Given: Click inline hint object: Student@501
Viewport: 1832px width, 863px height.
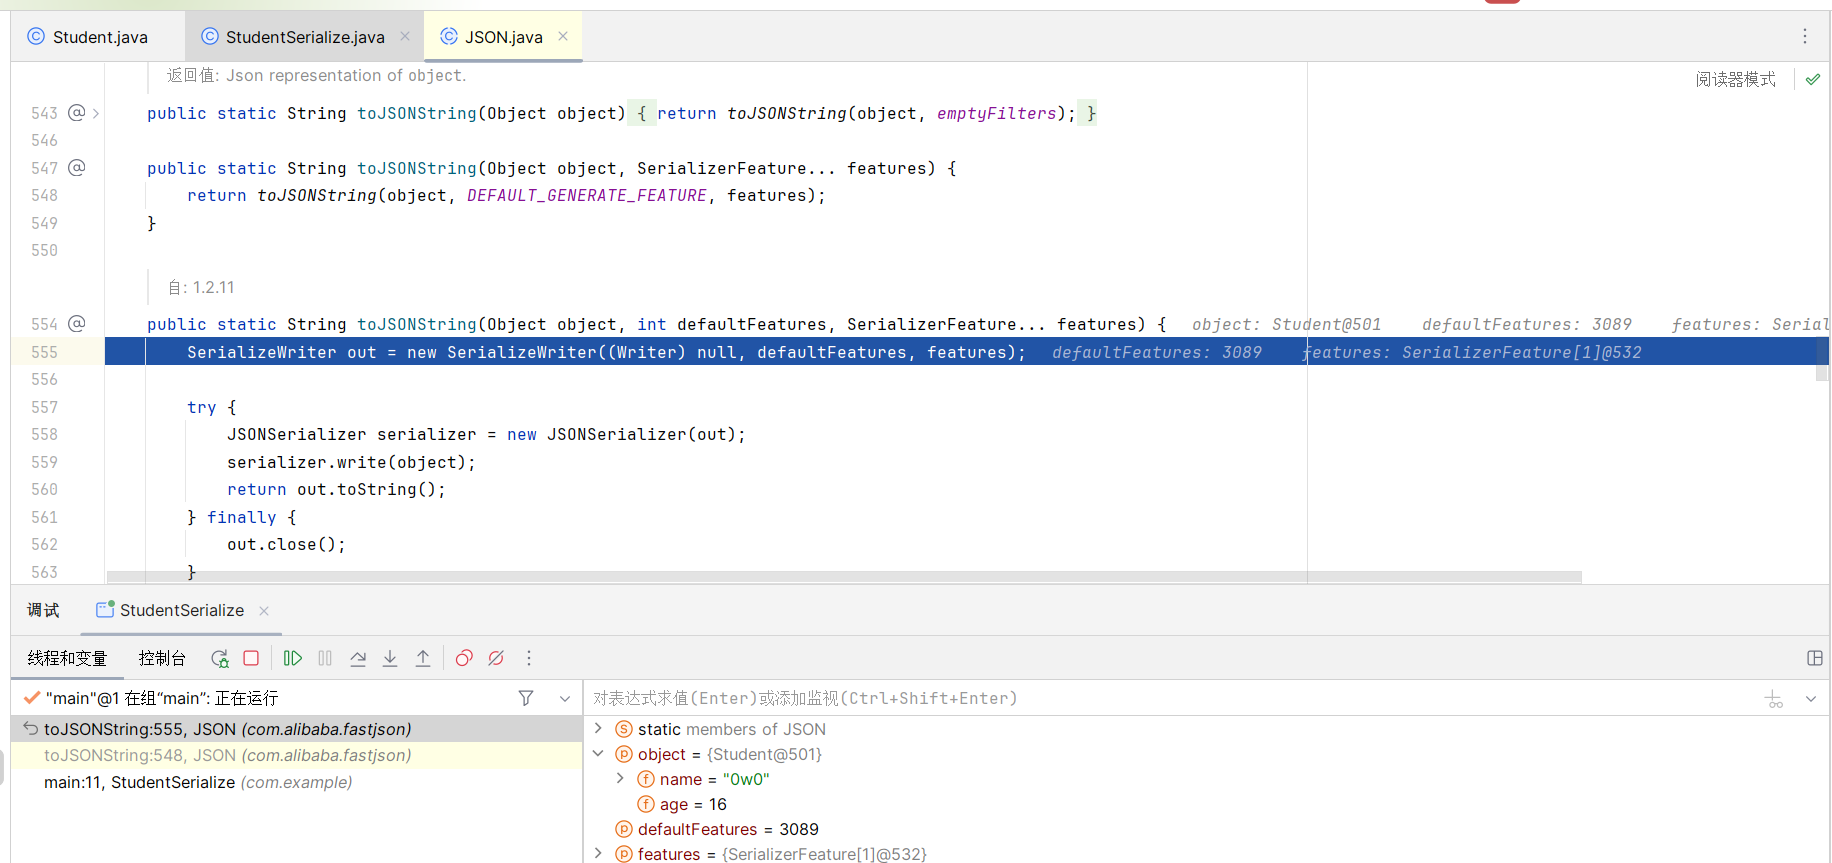Looking at the screenshot, I should pos(1286,324).
